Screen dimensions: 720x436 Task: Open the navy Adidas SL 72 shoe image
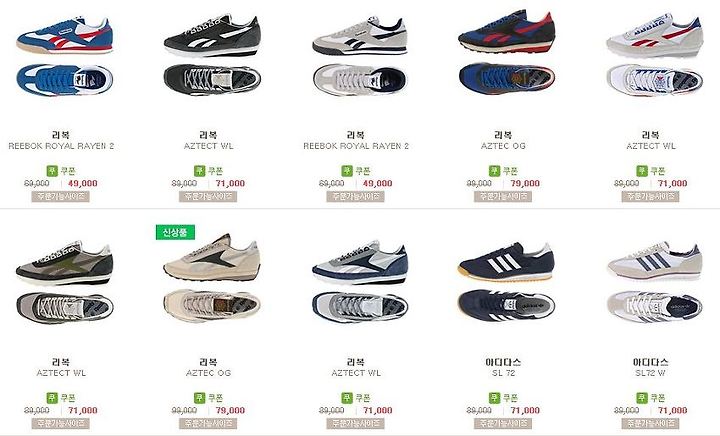pyautogui.click(x=506, y=282)
